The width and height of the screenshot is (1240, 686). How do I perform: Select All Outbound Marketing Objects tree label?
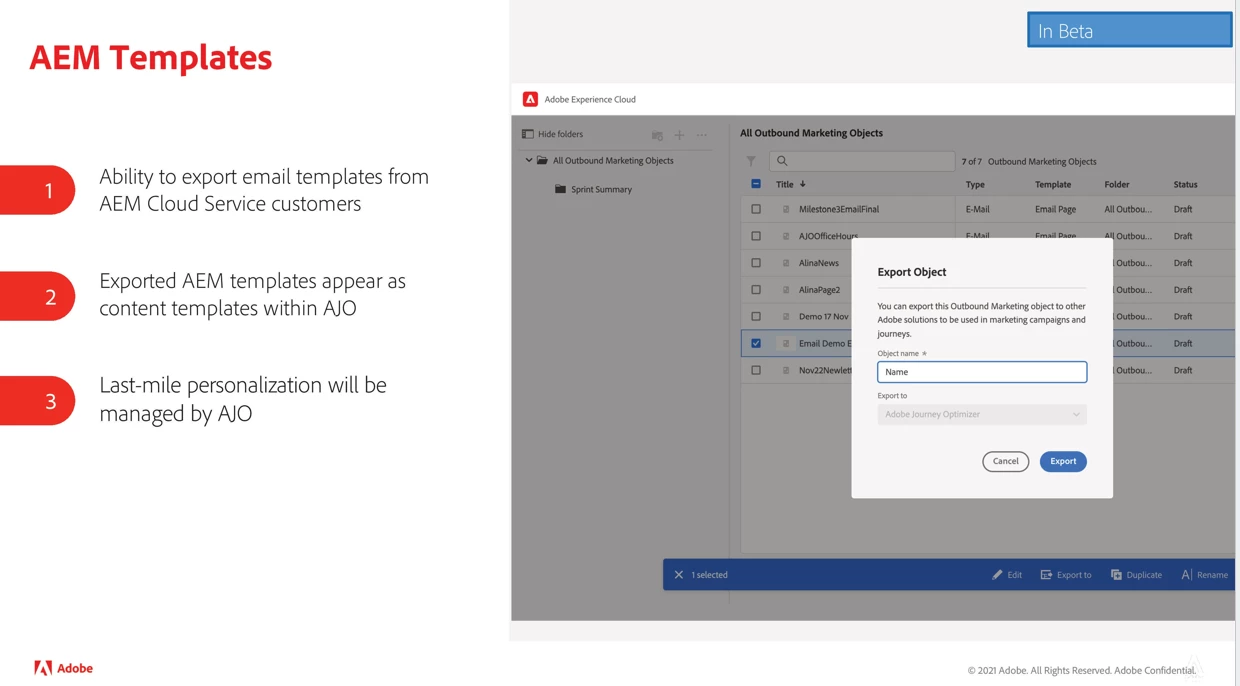(613, 160)
